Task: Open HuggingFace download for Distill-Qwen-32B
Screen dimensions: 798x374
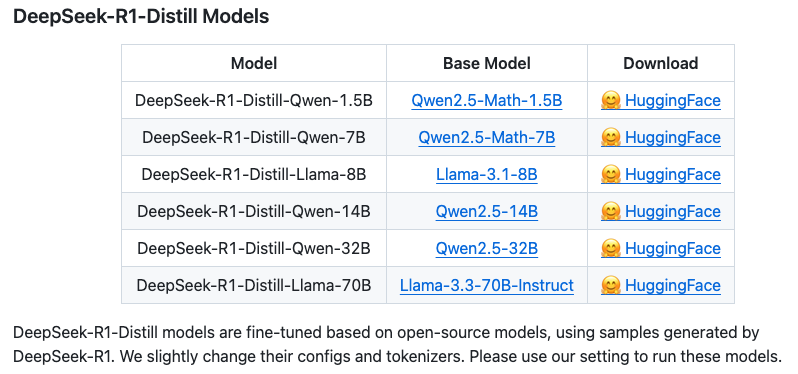Action: (x=673, y=248)
